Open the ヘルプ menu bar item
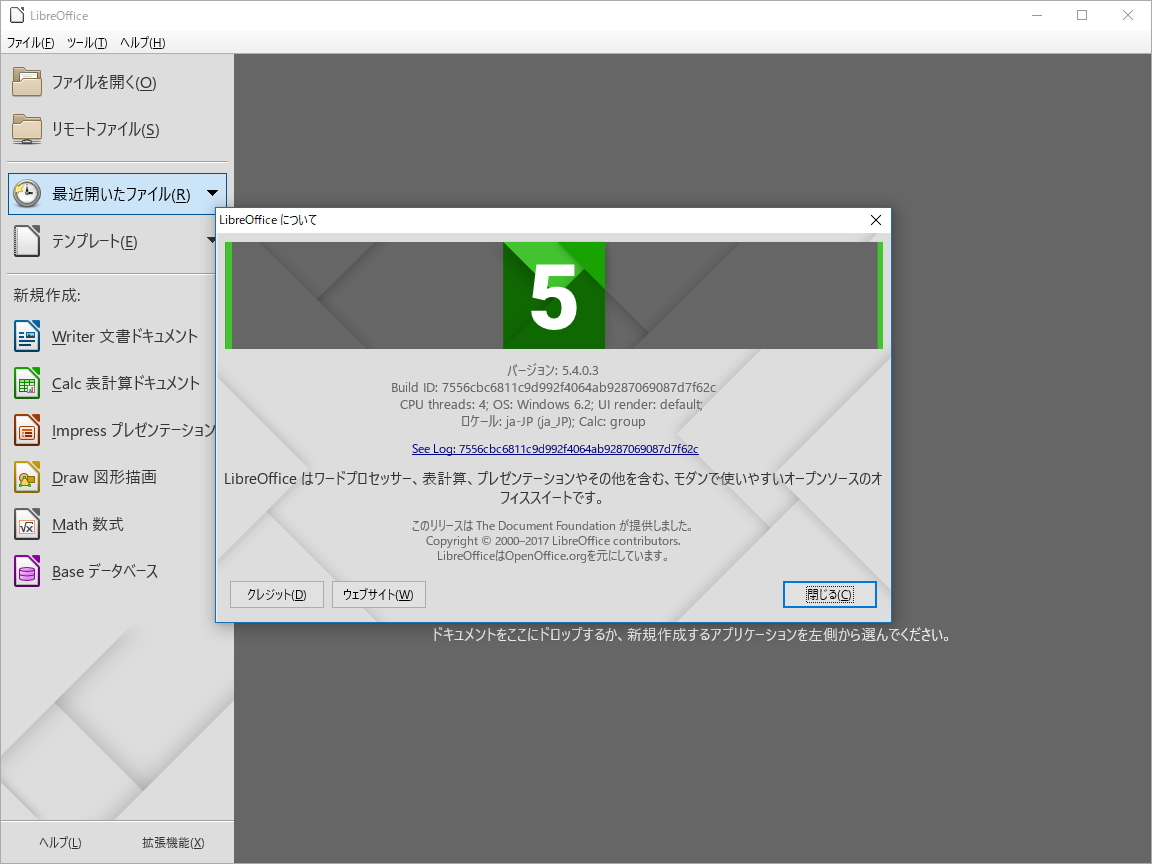The height and width of the screenshot is (864, 1152). pos(140,42)
